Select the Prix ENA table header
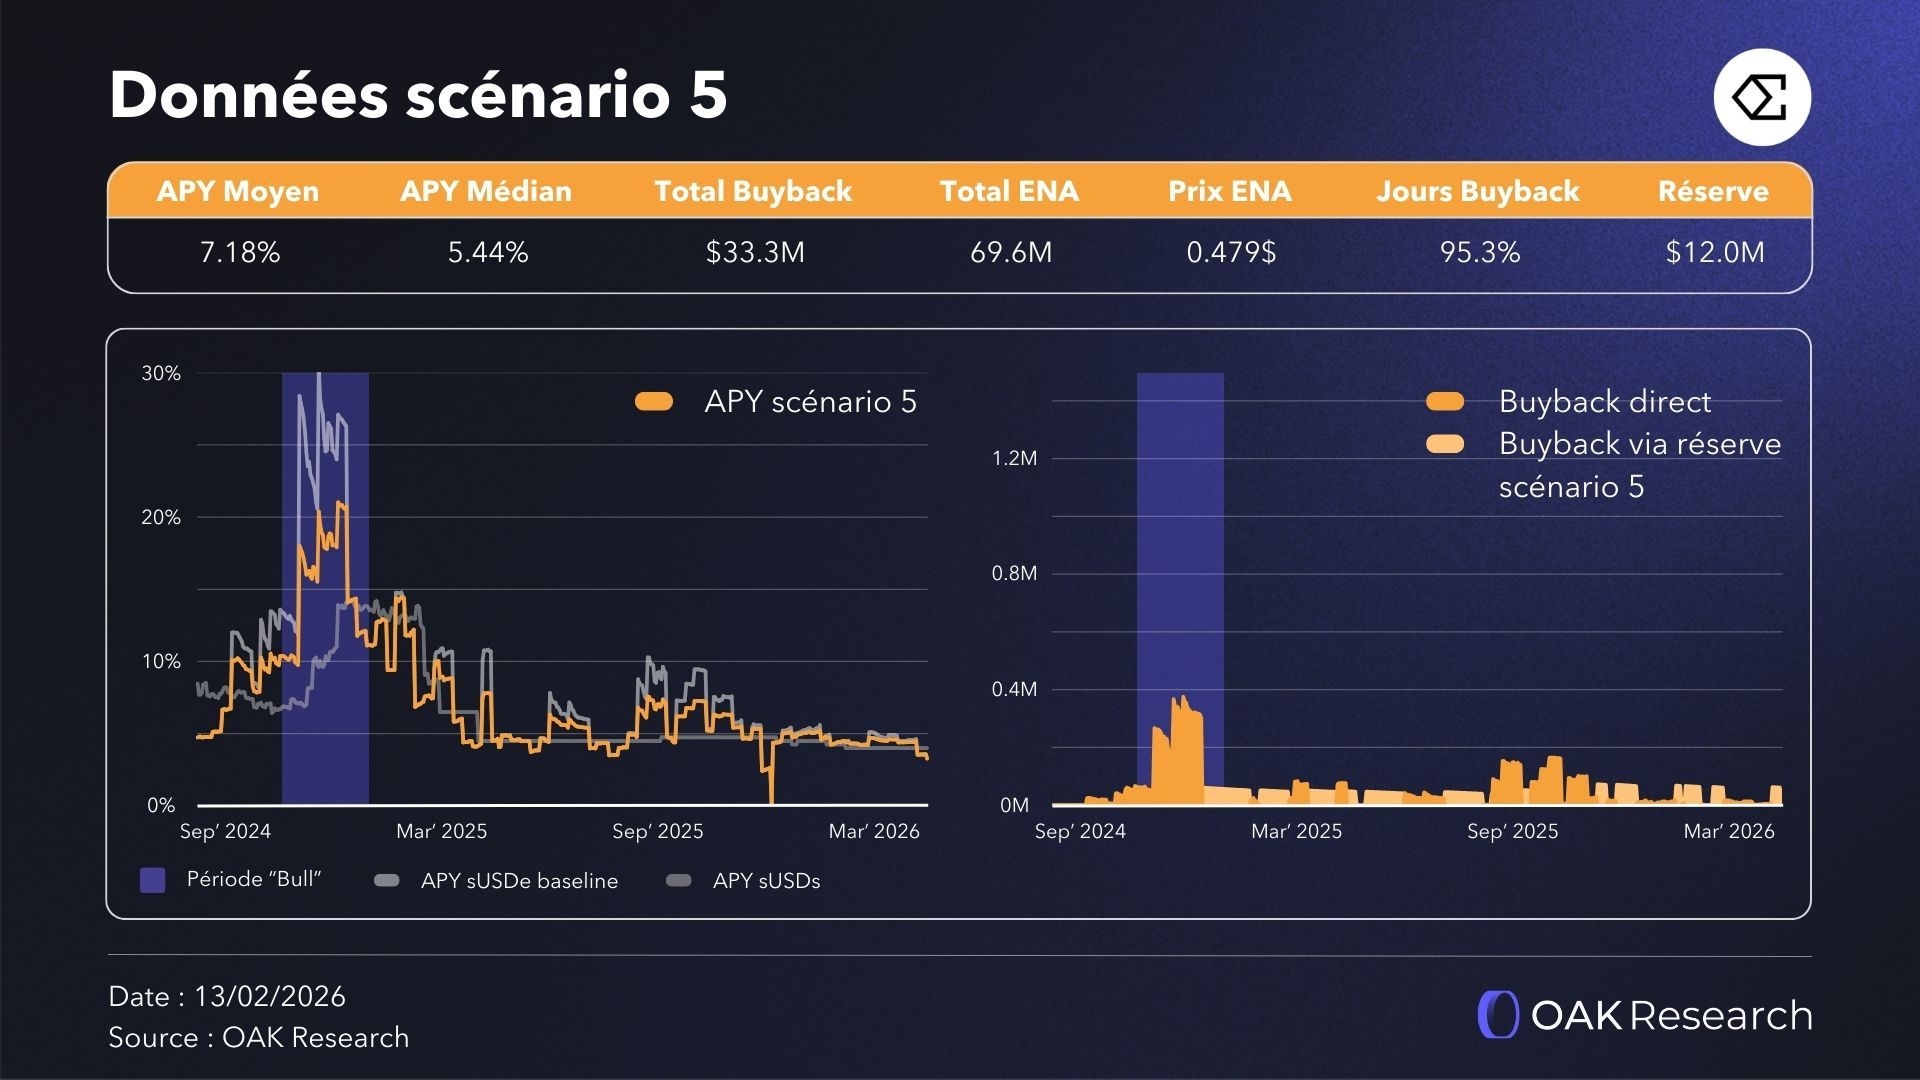This screenshot has height=1080, width=1920. [1231, 191]
